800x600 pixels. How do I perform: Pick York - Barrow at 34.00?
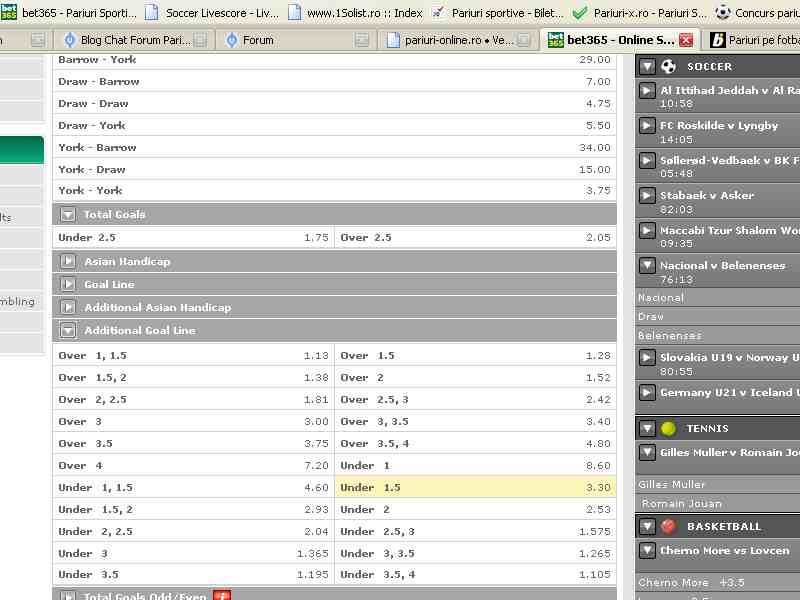334,147
